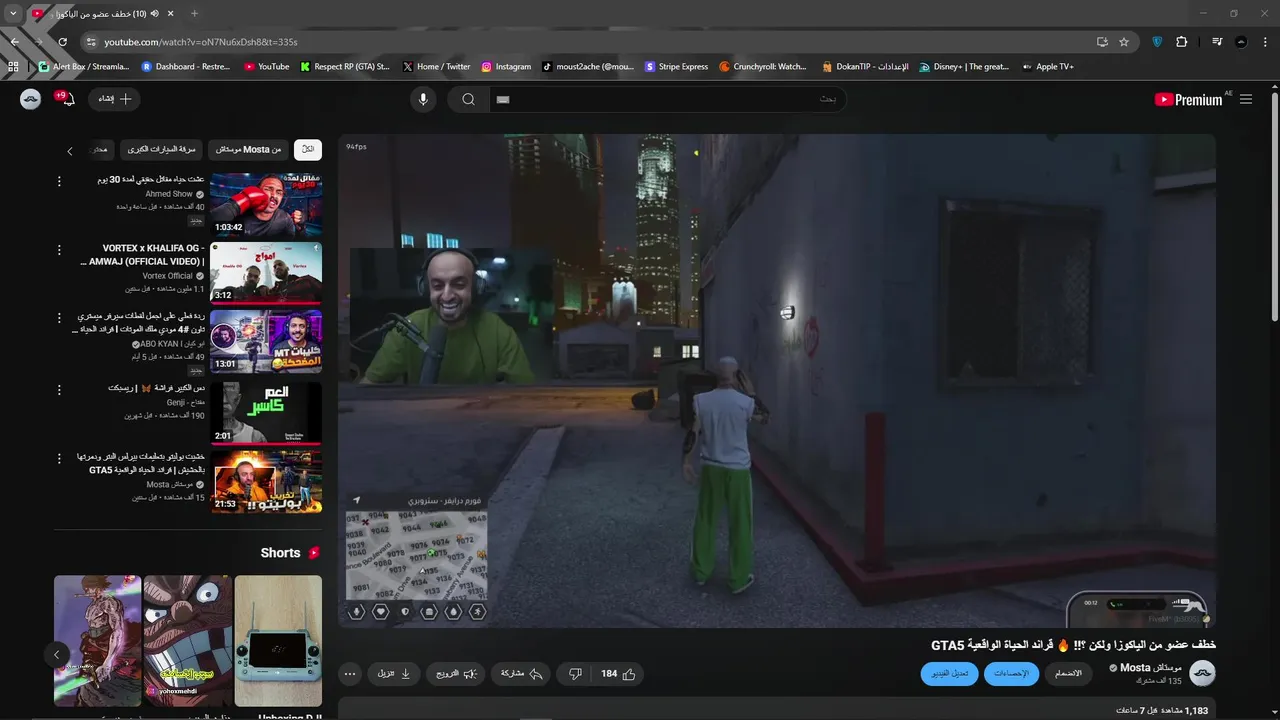This screenshot has height=720, width=1280.
Task: Click the Share (مشاركة) button
Action: (x=521, y=674)
